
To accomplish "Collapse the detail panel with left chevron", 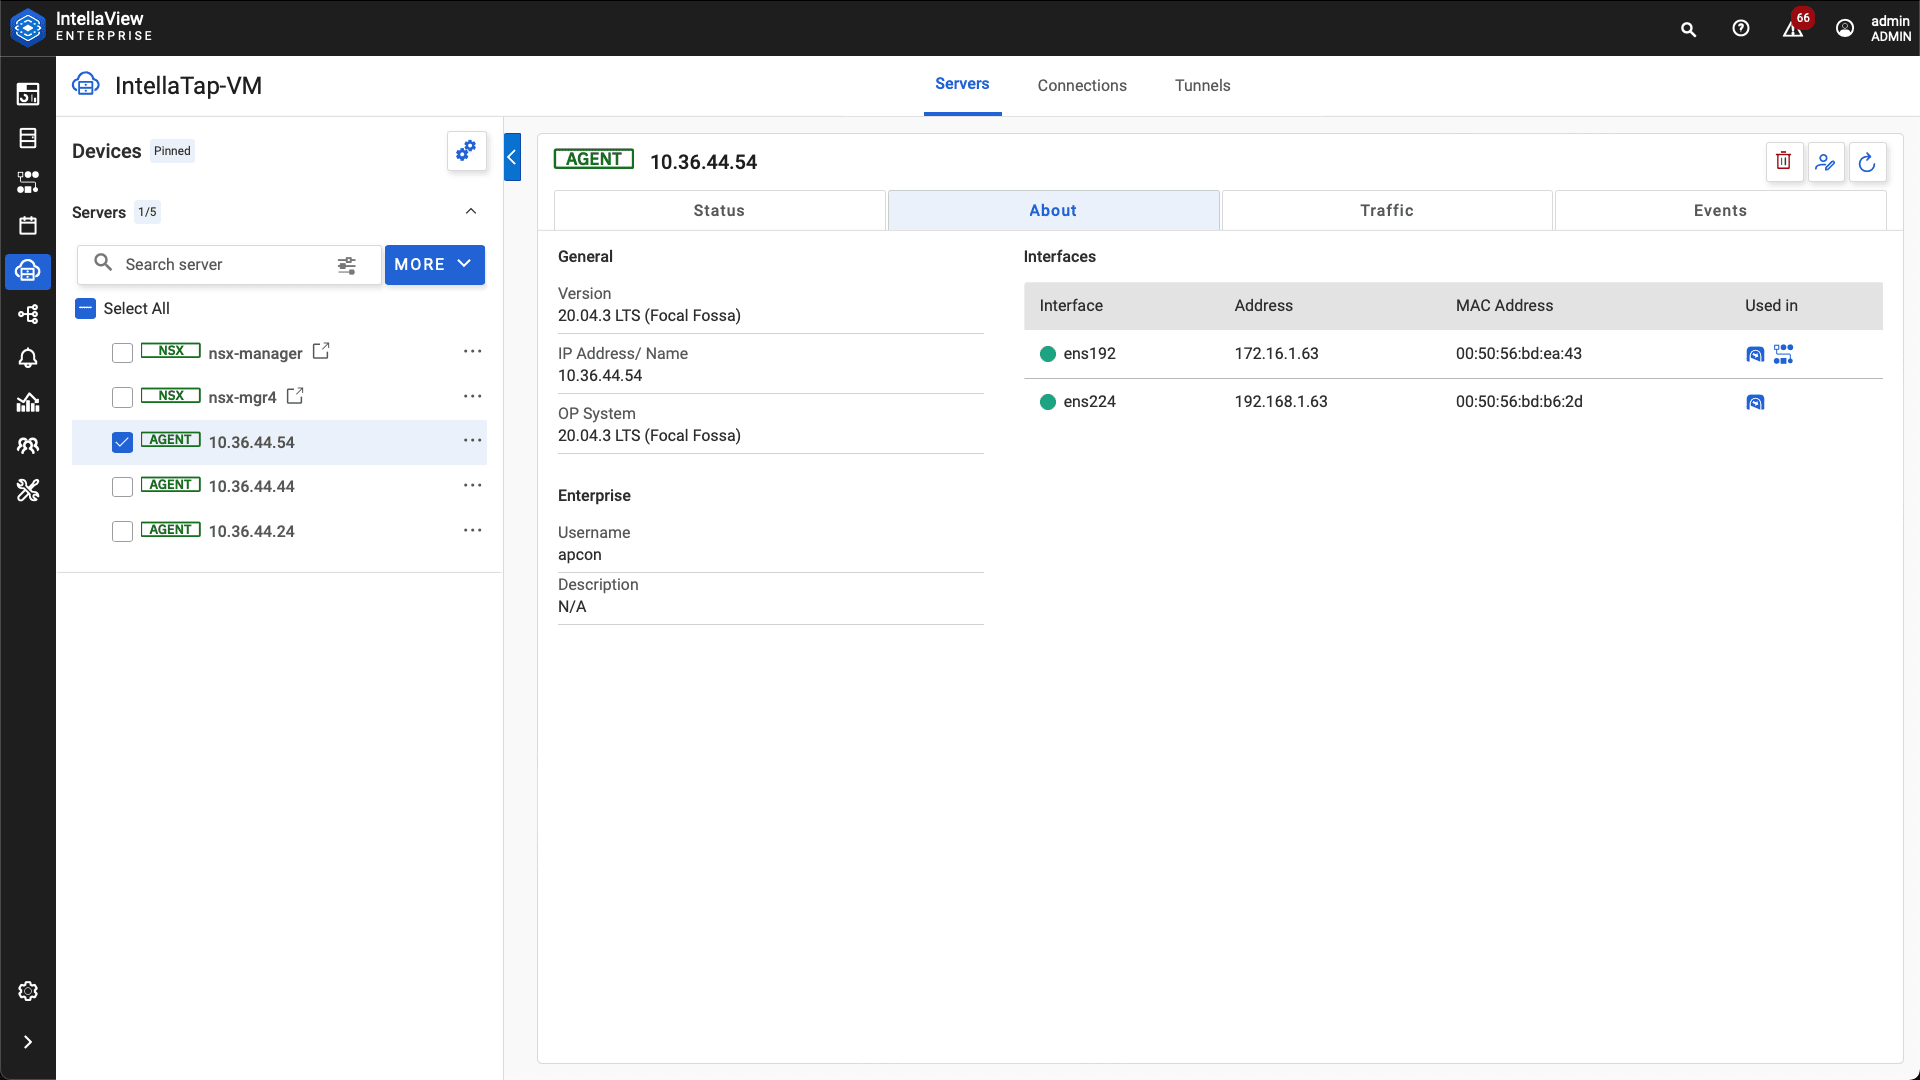I will click(x=513, y=157).
